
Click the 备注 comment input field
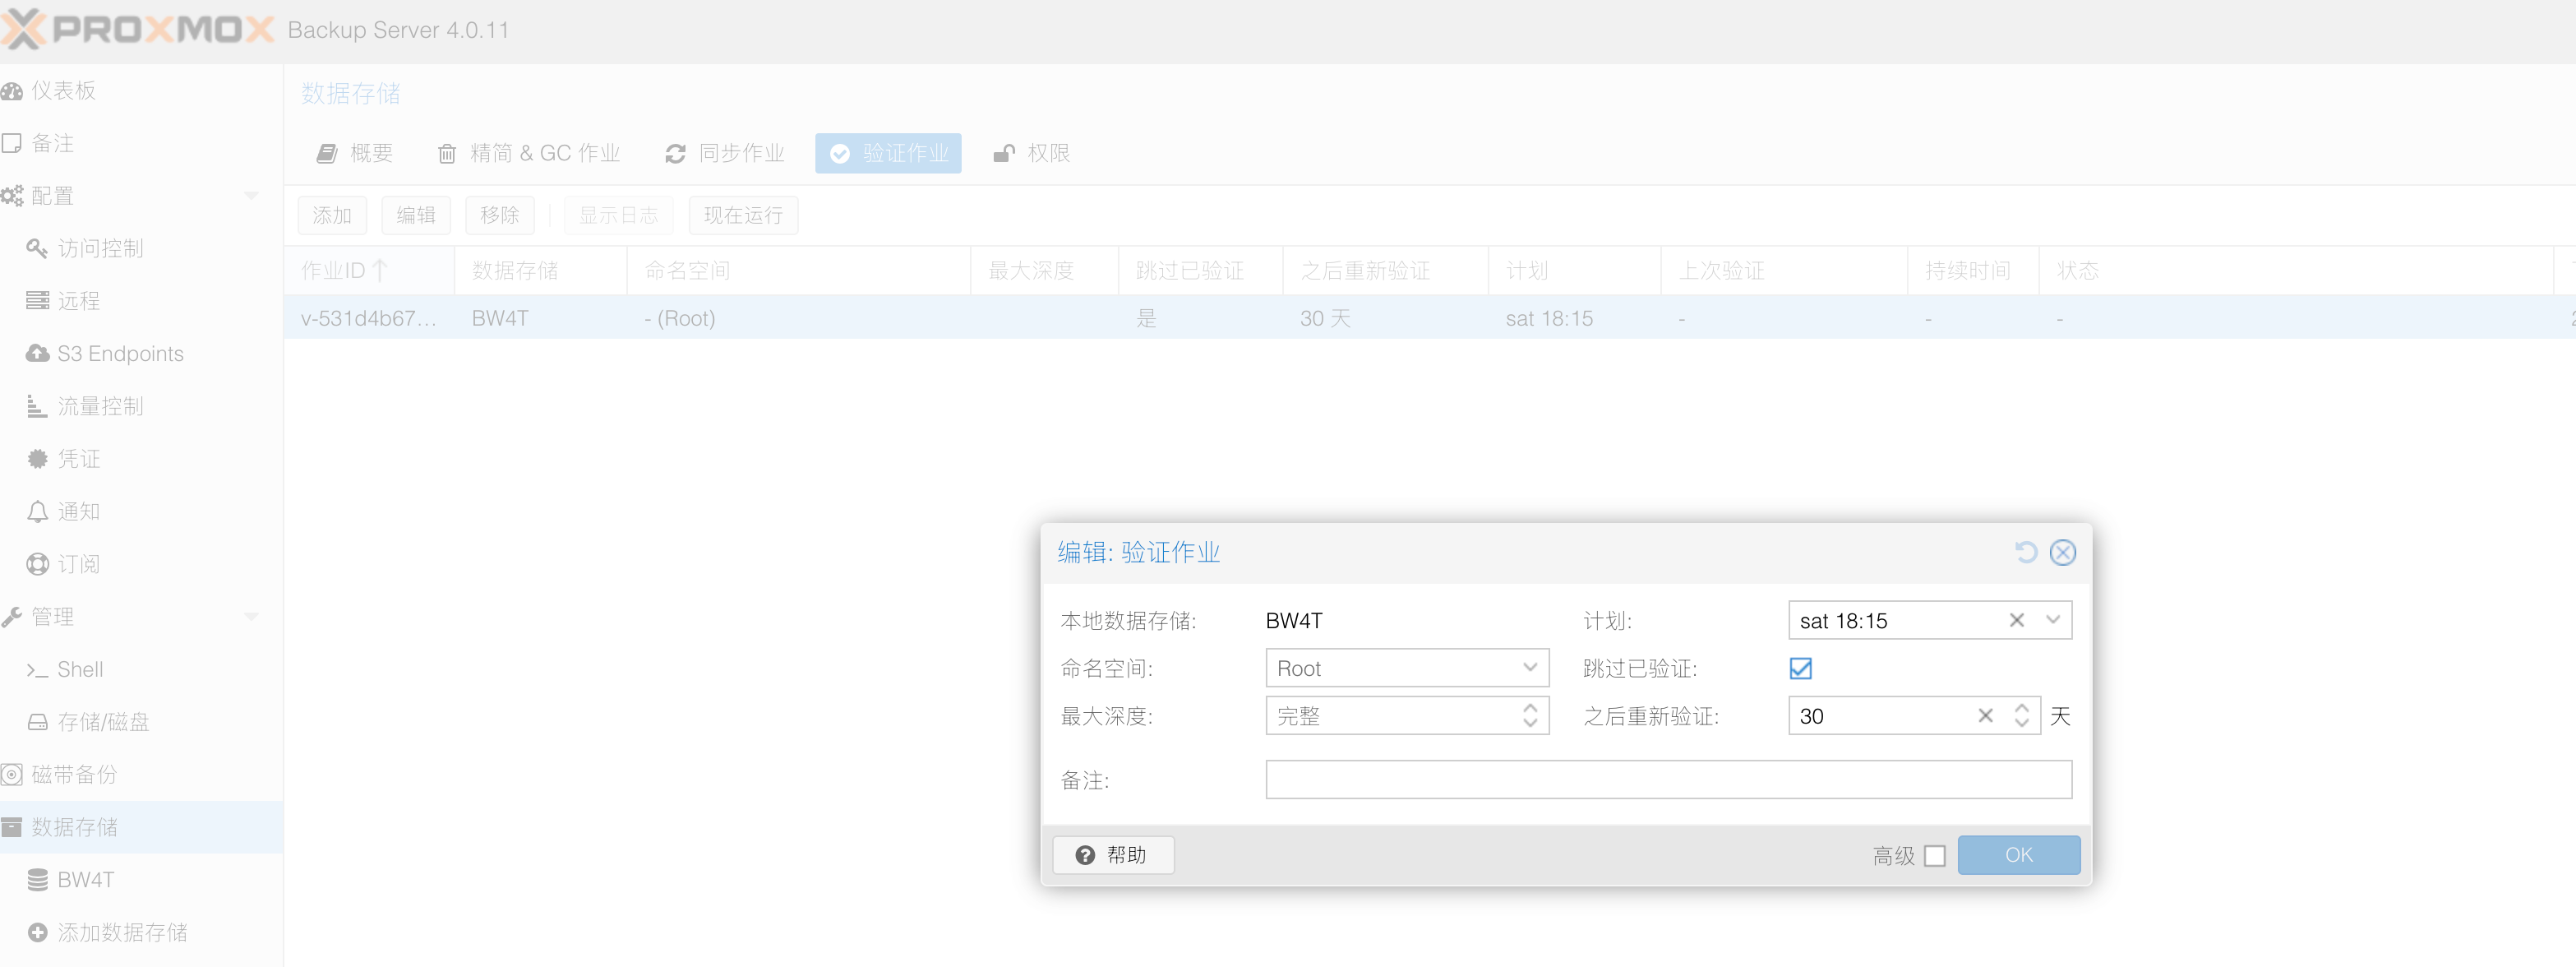pyautogui.click(x=1667, y=780)
